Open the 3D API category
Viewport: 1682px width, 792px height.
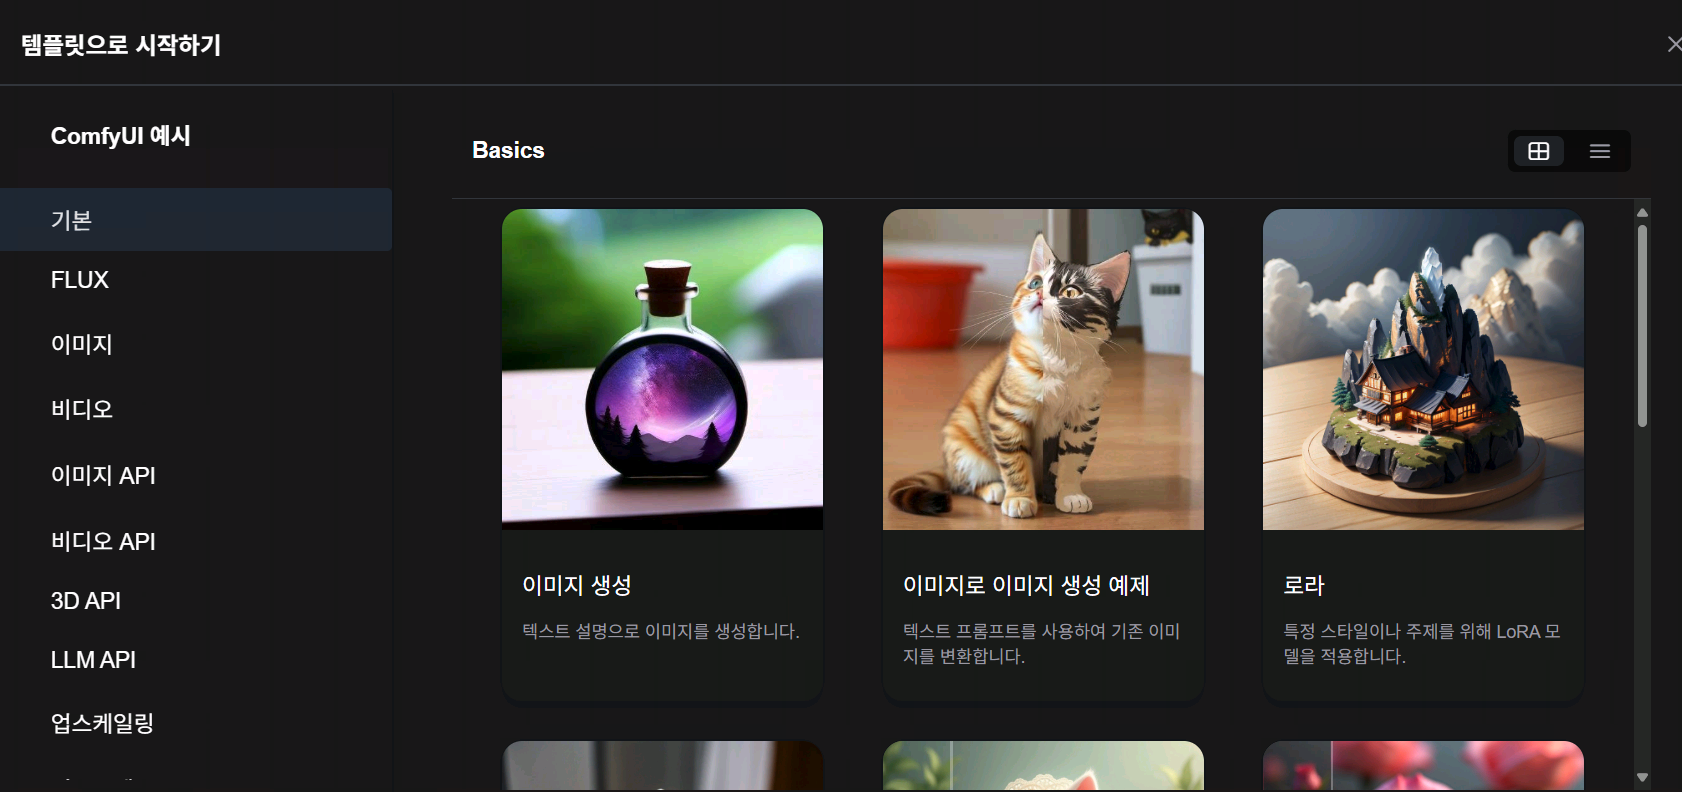pos(196,601)
